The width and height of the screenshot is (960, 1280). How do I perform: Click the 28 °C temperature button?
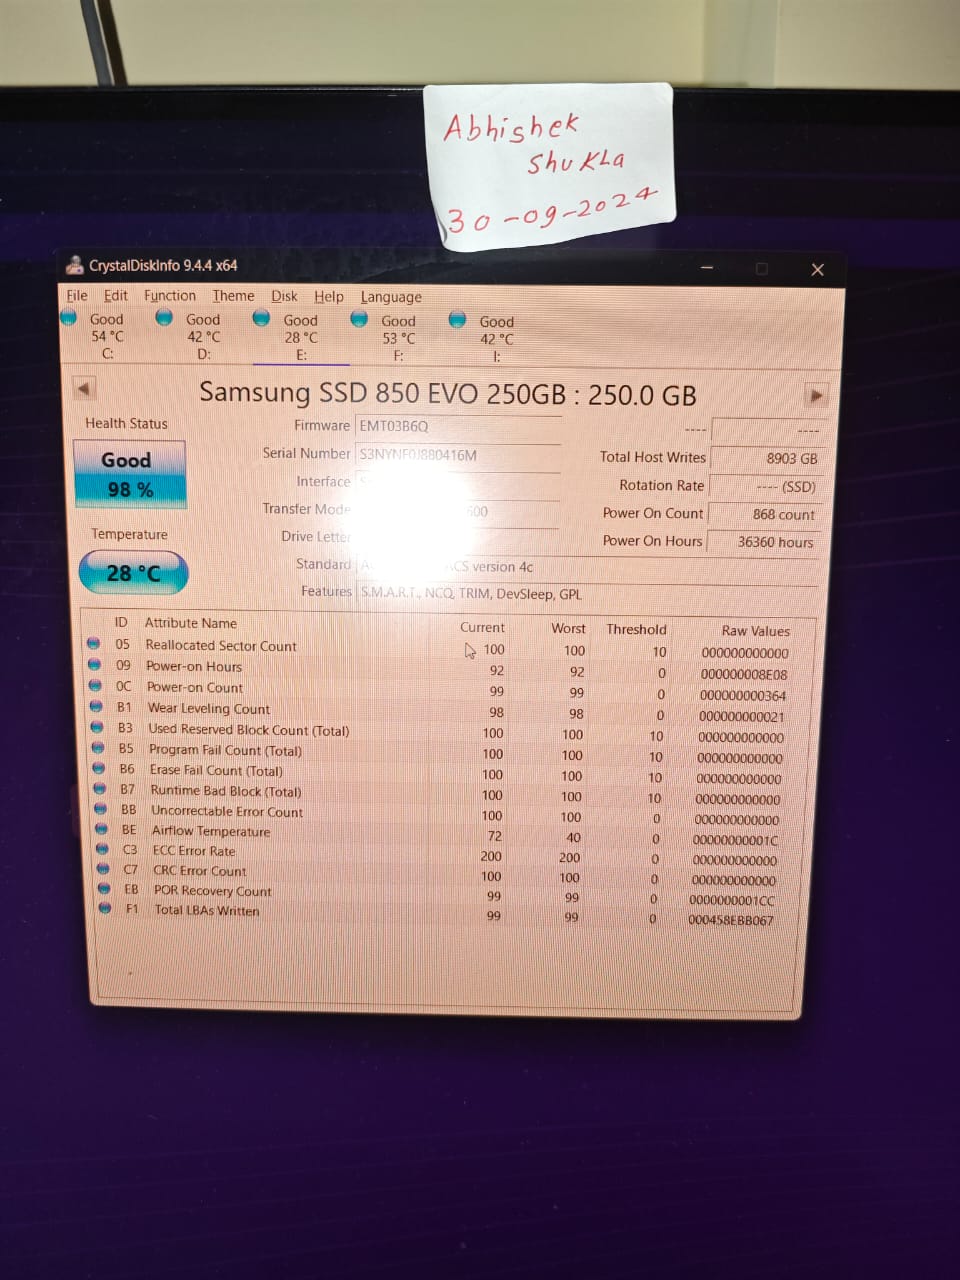(x=133, y=573)
